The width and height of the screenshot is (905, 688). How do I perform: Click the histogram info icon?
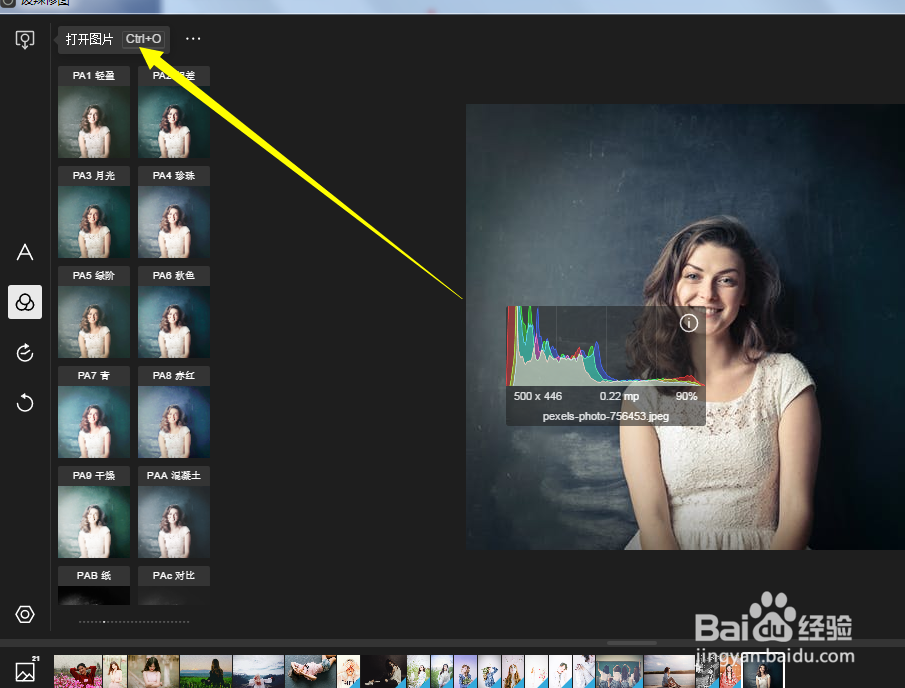coord(689,323)
